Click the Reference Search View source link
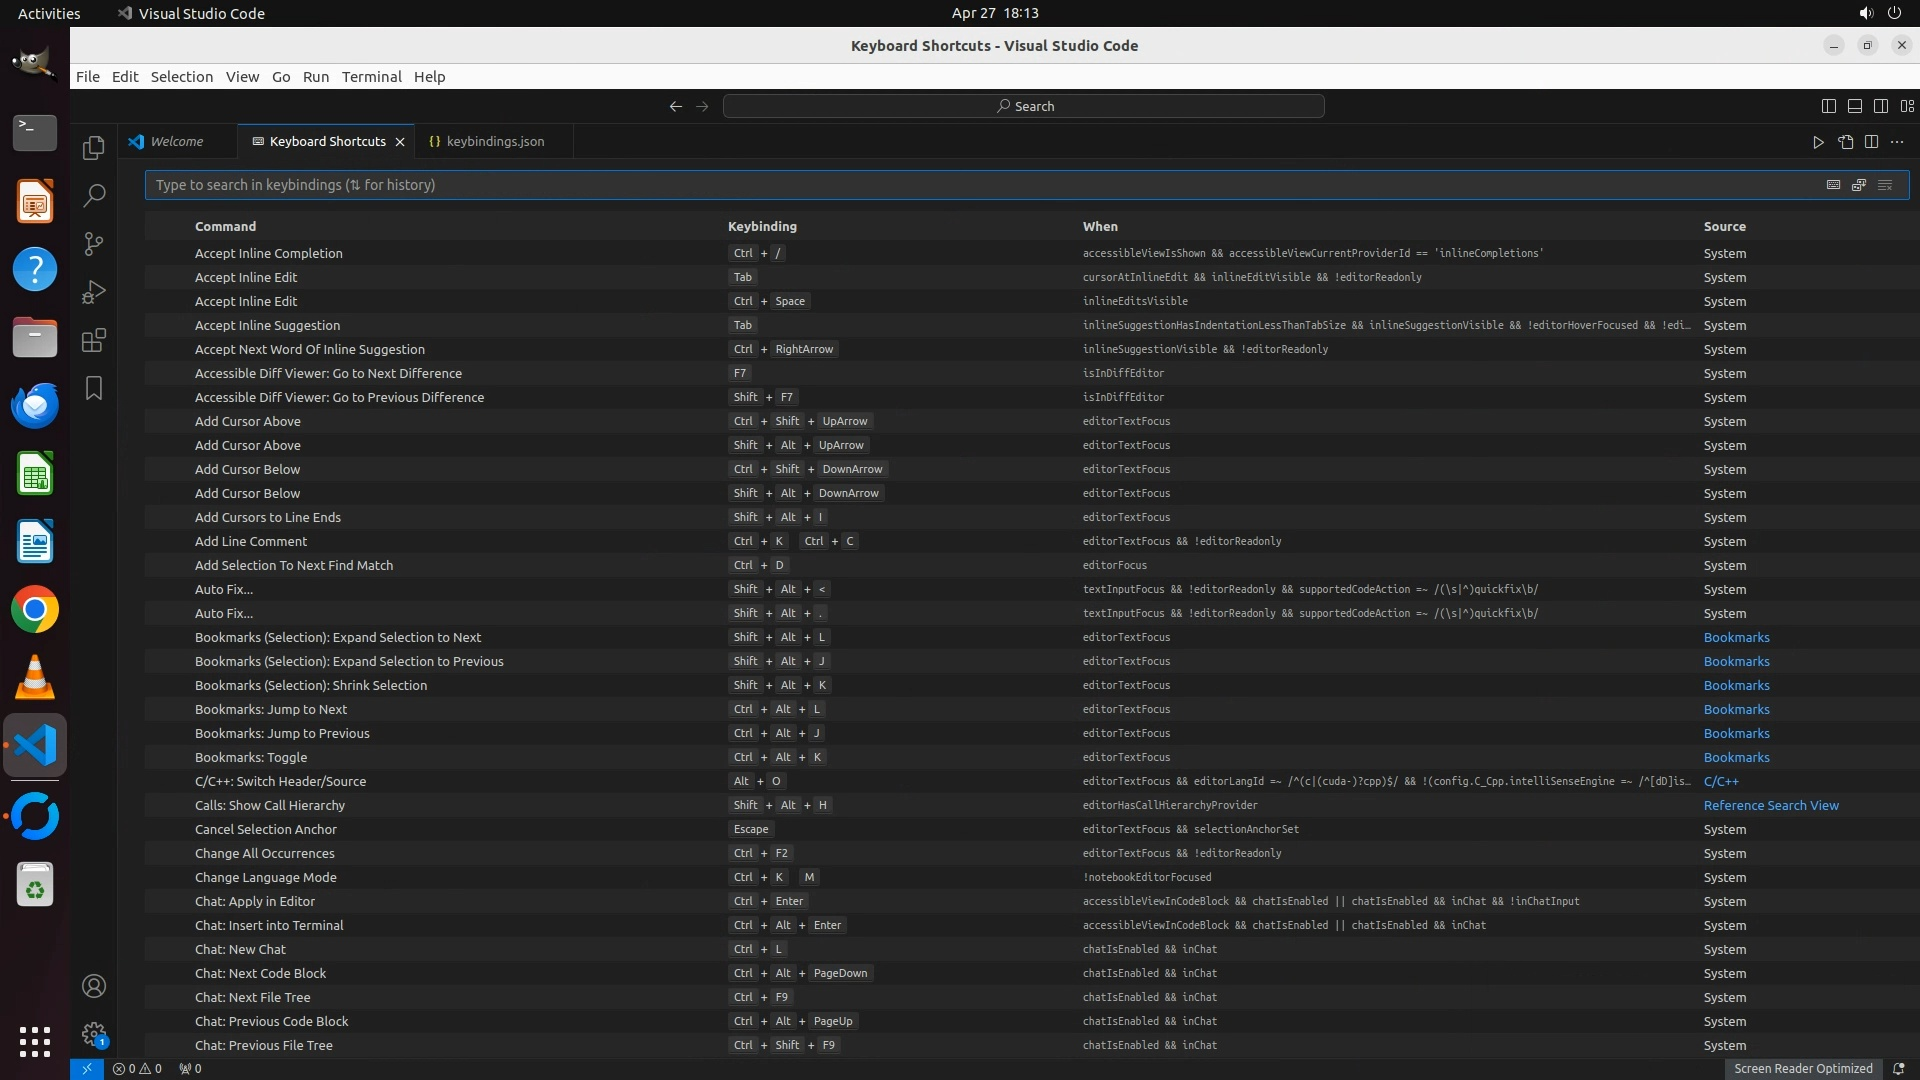Screen dimensions: 1920x1080 click(x=1770, y=805)
